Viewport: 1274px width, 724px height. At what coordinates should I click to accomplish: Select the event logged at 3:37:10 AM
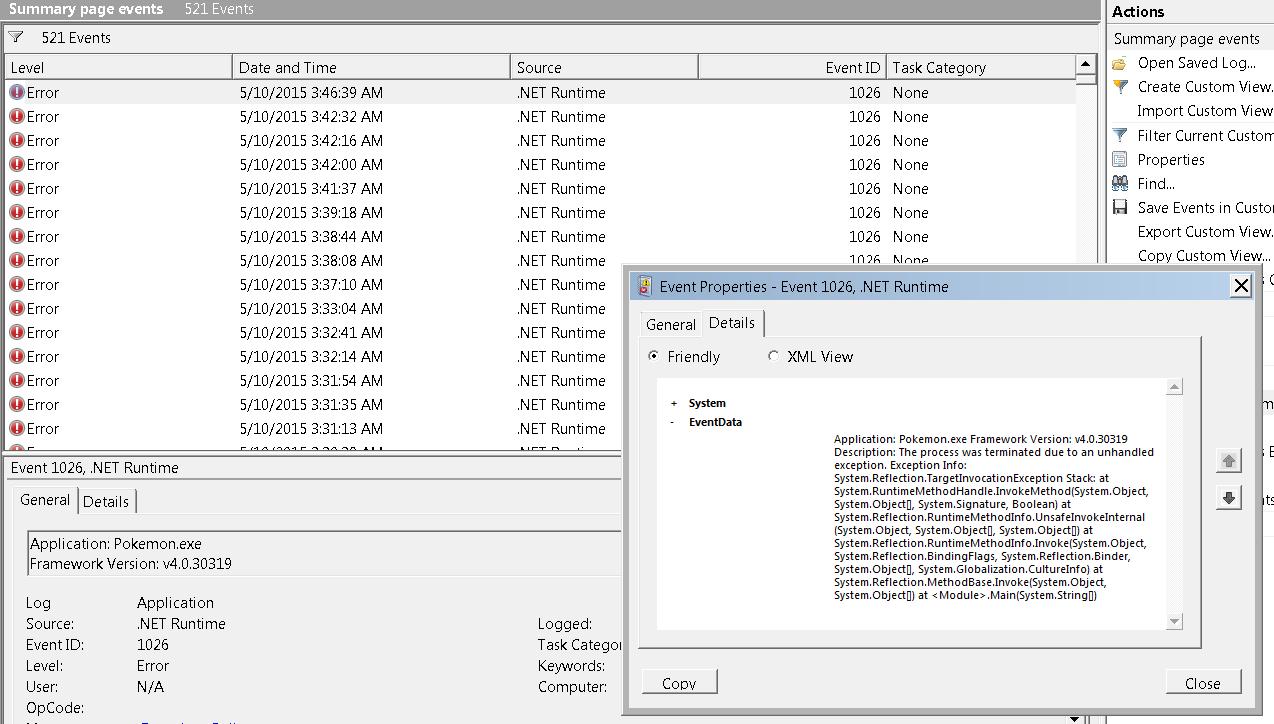314,284
